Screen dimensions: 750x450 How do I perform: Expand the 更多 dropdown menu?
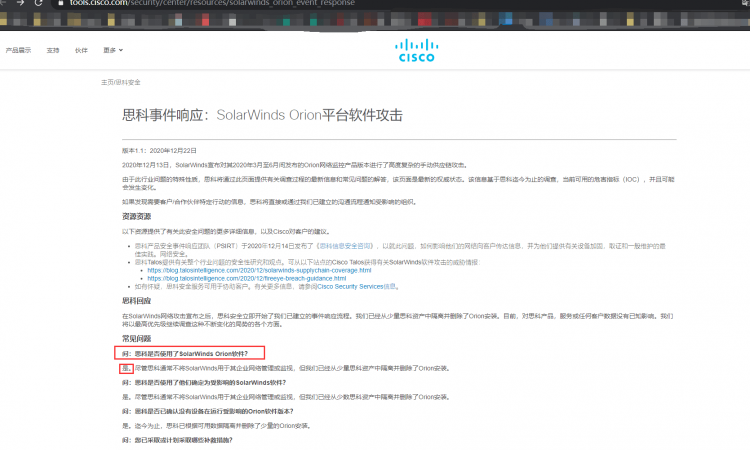pyautogui.click(x=113, y=50)
